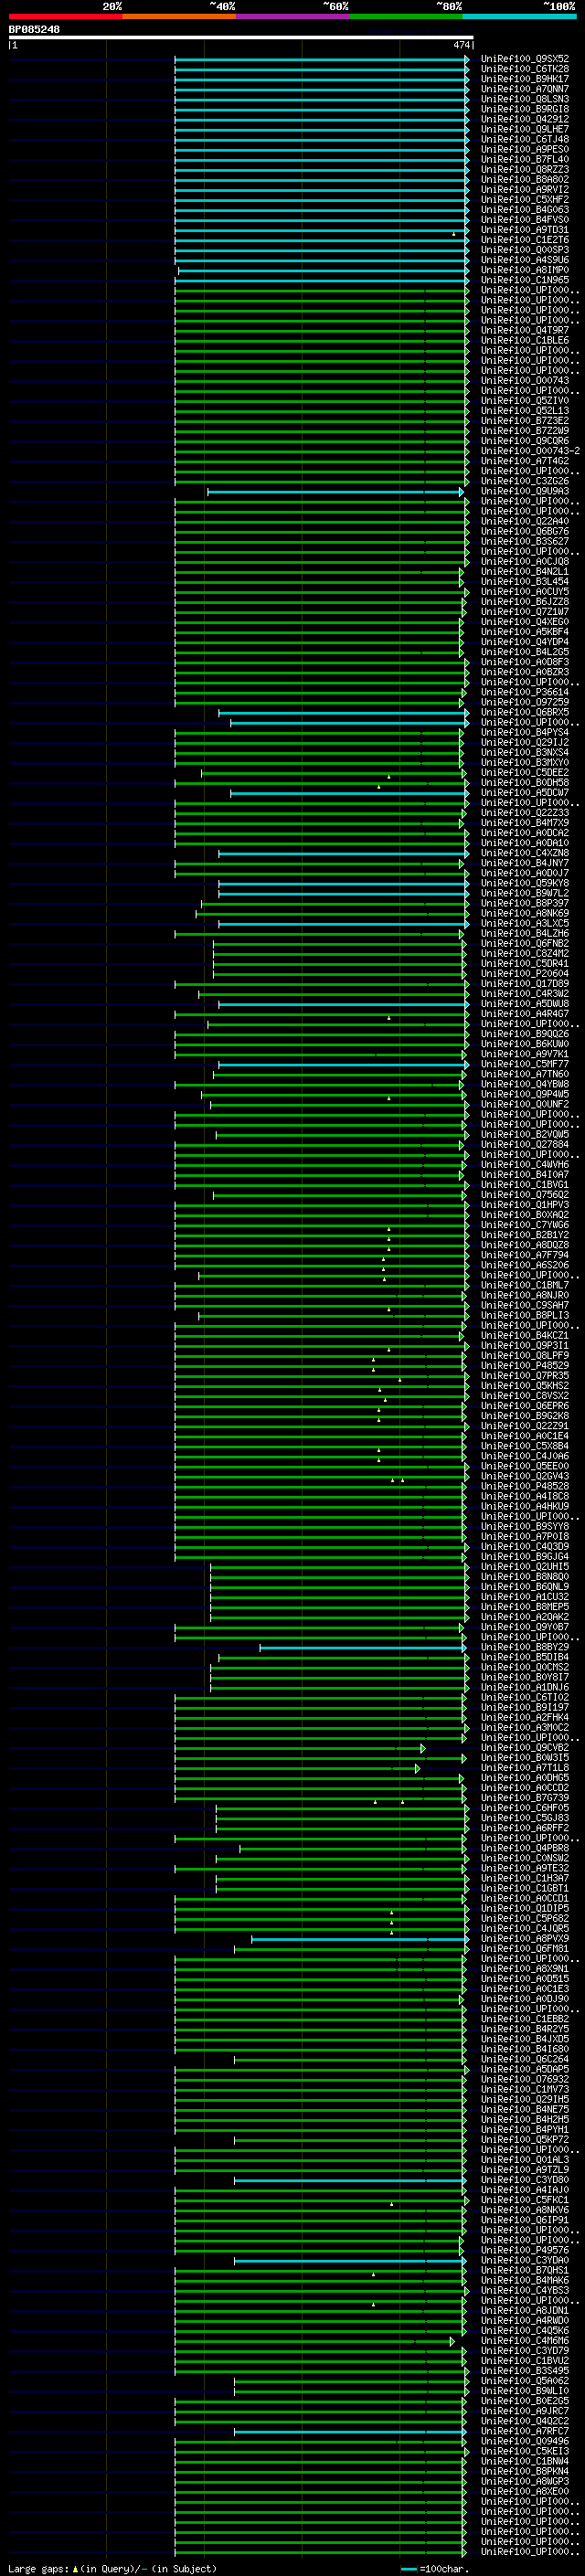Select hit label UniRef100_A7T4G2
The width and height of the screenshot is (585, 2576).
525,461
